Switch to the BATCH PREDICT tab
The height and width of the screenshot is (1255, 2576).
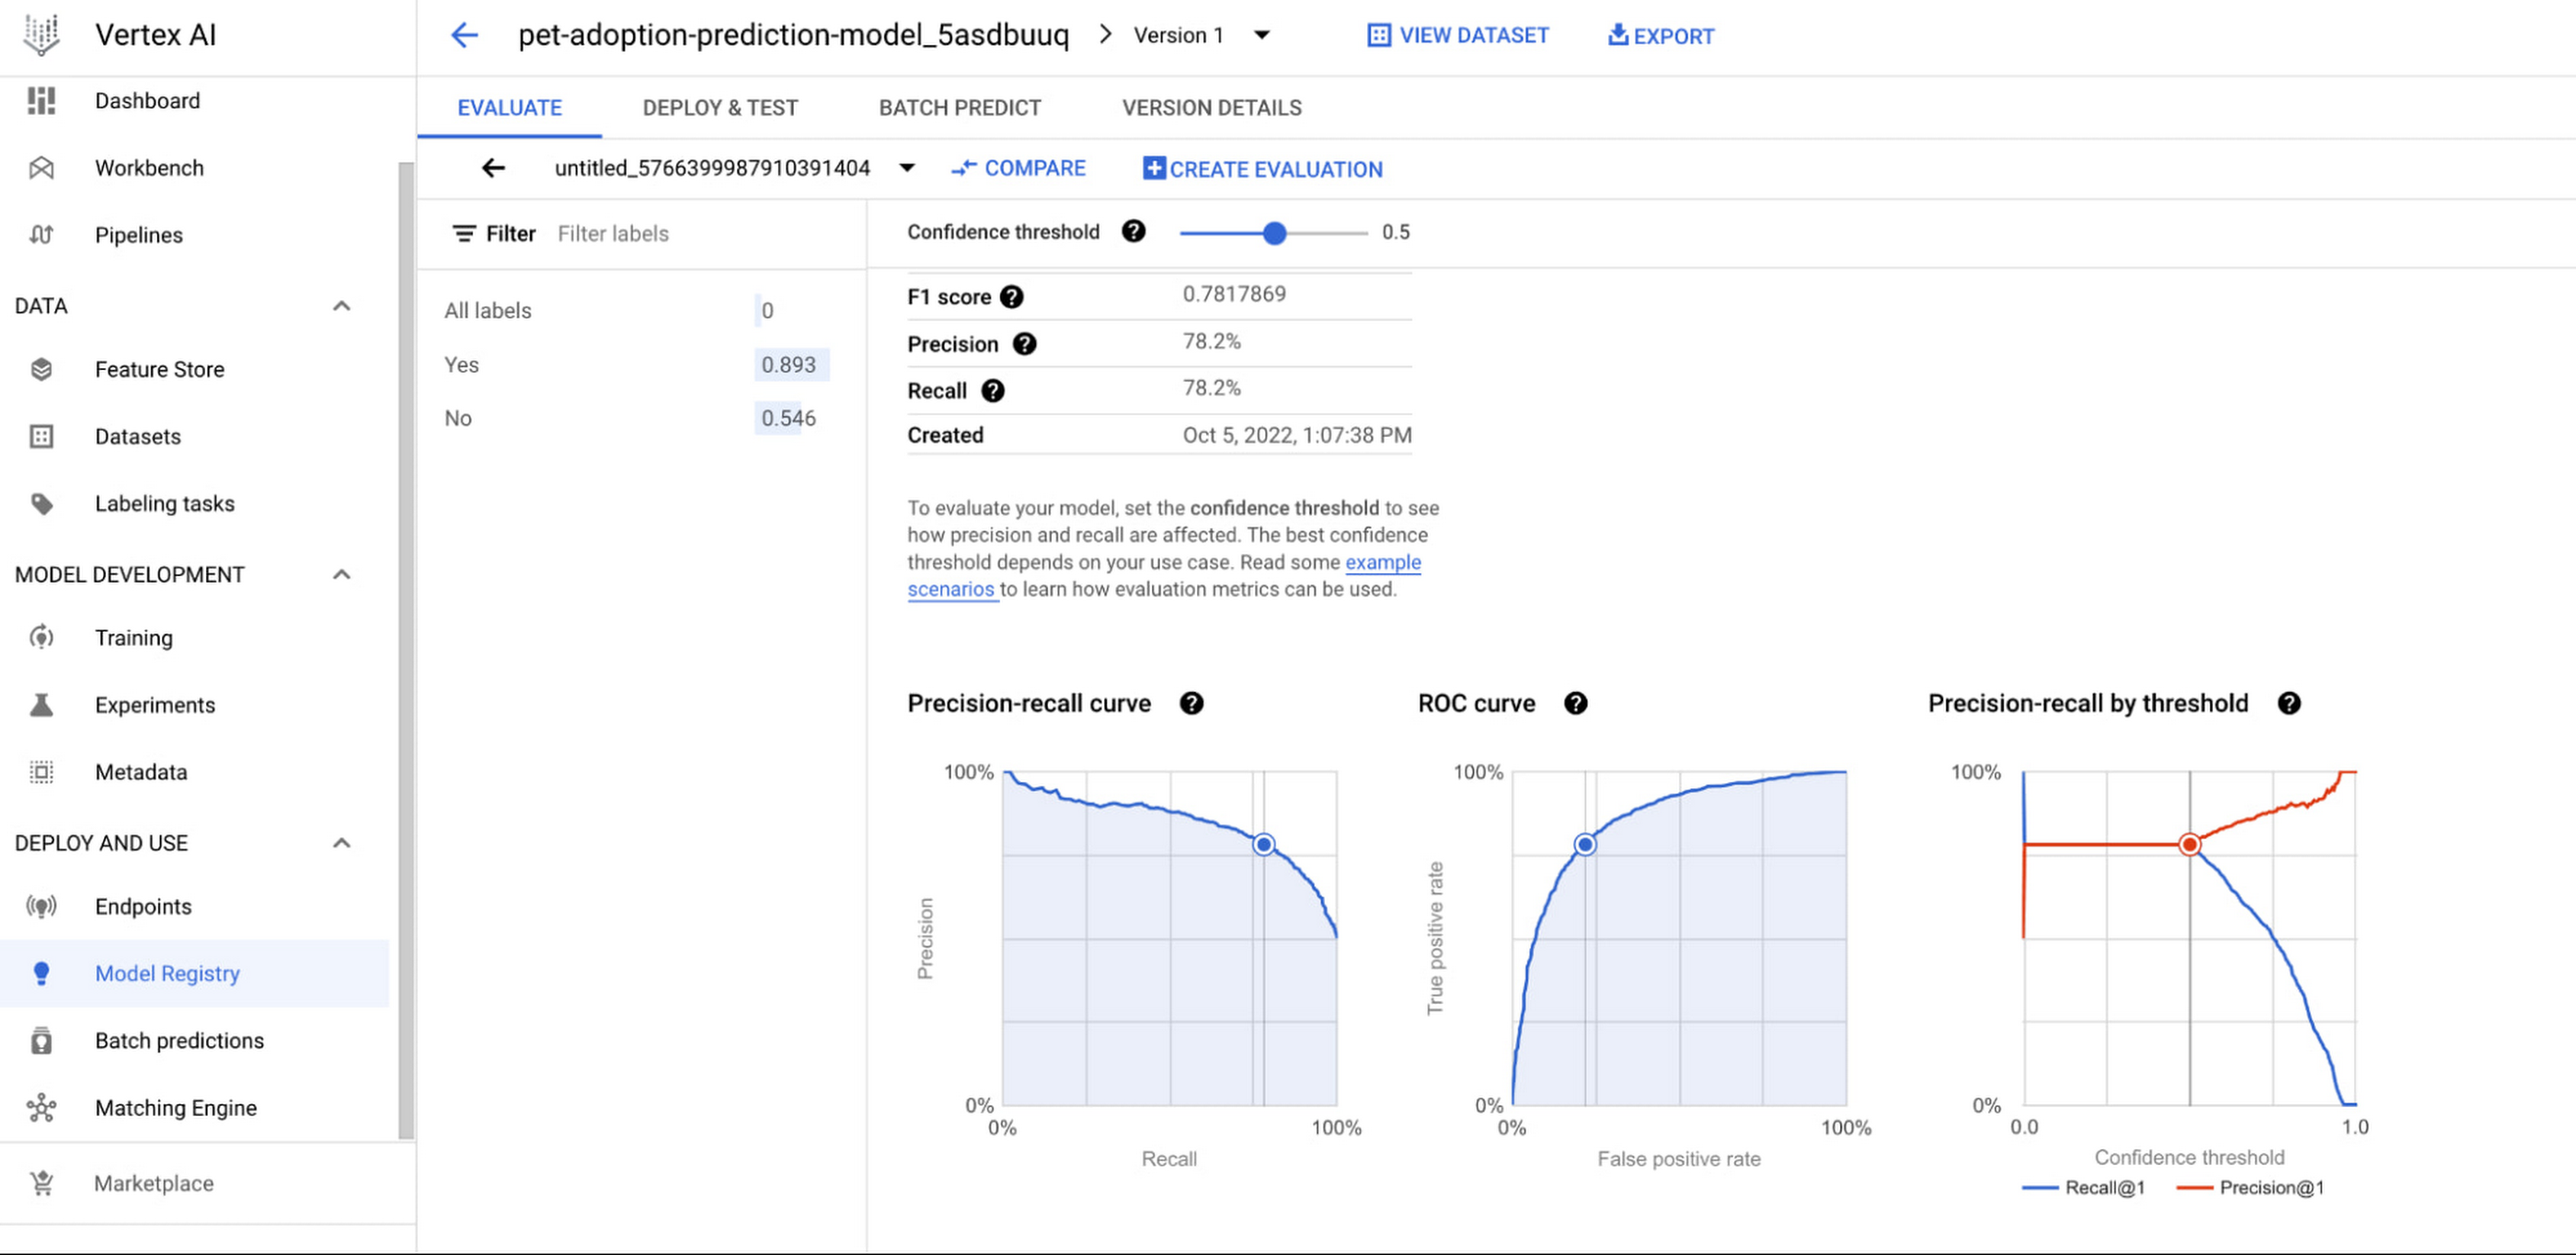[960, 108]
